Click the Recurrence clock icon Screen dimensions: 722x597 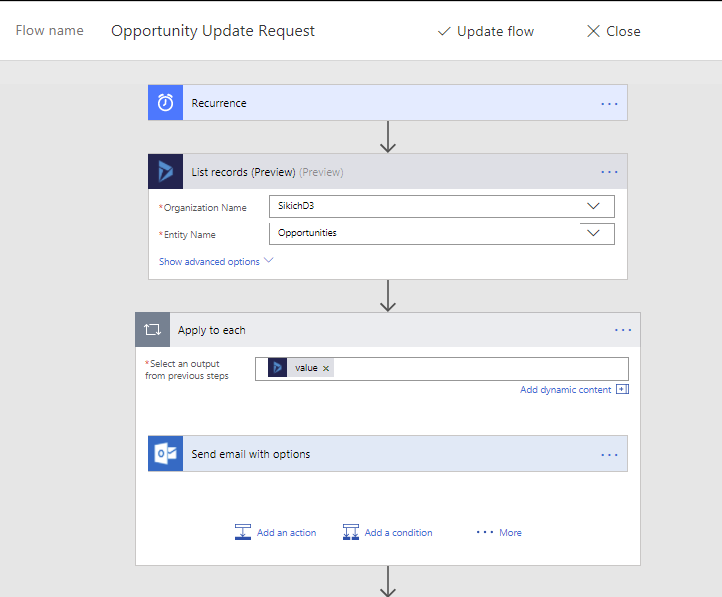[165, 103]
